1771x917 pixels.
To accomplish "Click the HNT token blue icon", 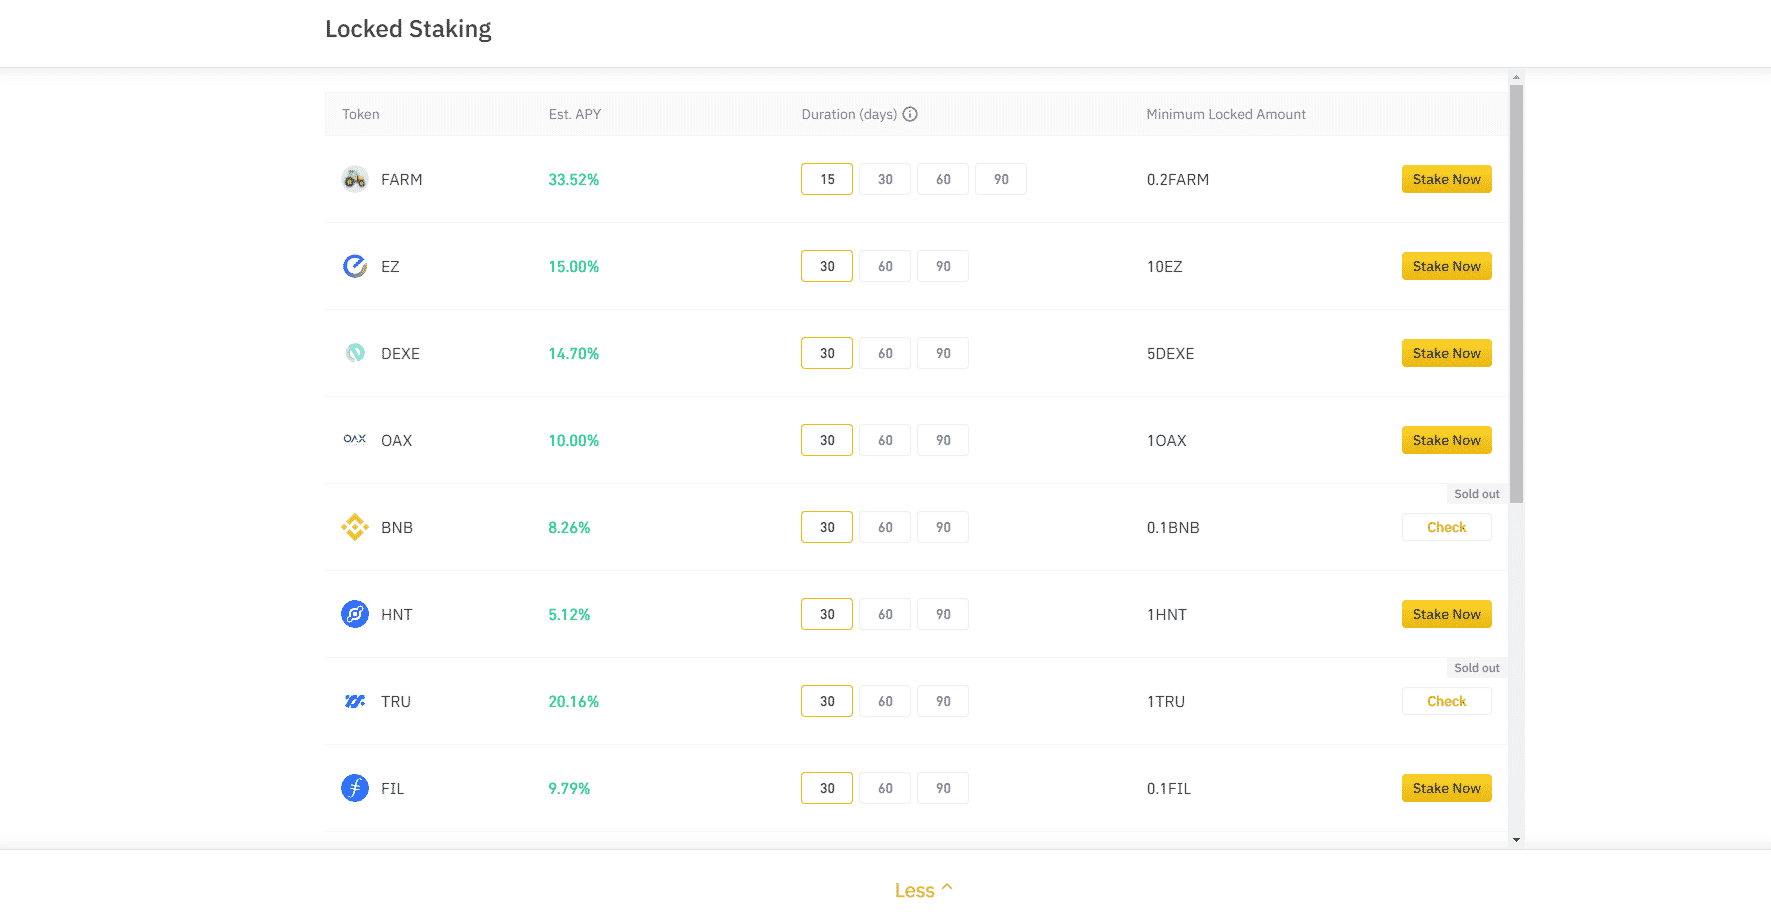I will (x=355, y=614).
